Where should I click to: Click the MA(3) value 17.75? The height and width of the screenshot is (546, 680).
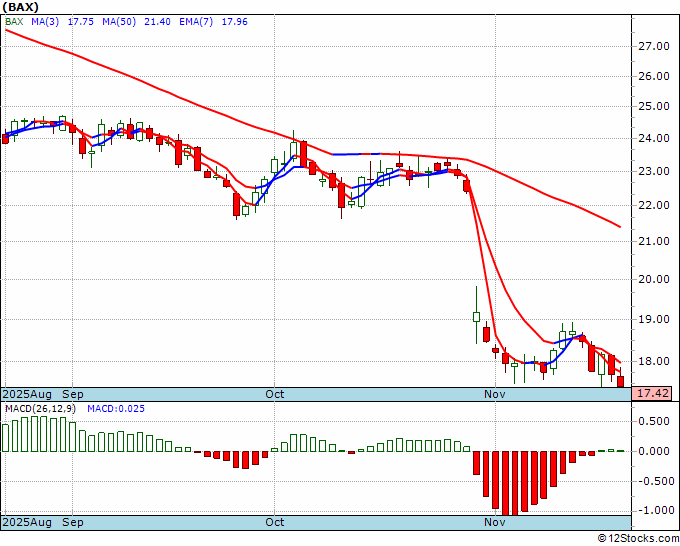pos(81,22)
